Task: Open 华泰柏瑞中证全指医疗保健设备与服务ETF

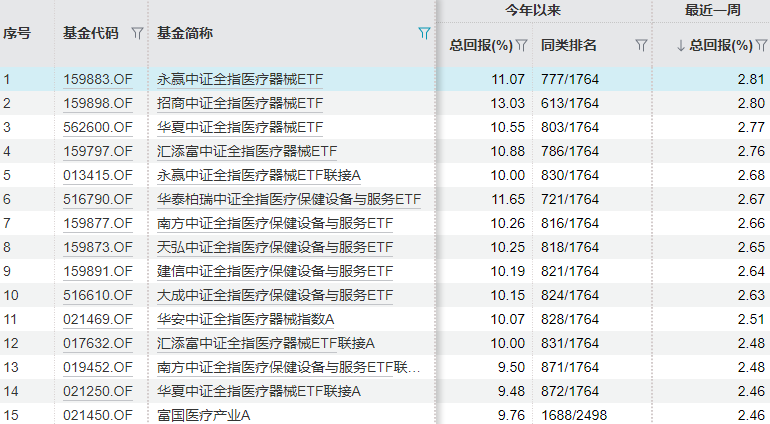Action: [289, 199]
